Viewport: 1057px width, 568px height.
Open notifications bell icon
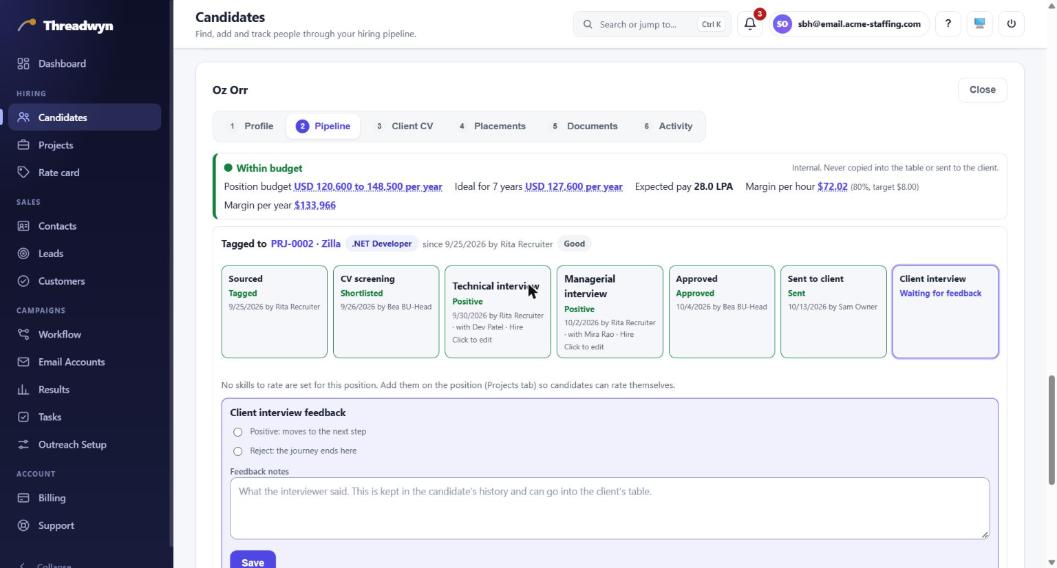pos(750,24)
